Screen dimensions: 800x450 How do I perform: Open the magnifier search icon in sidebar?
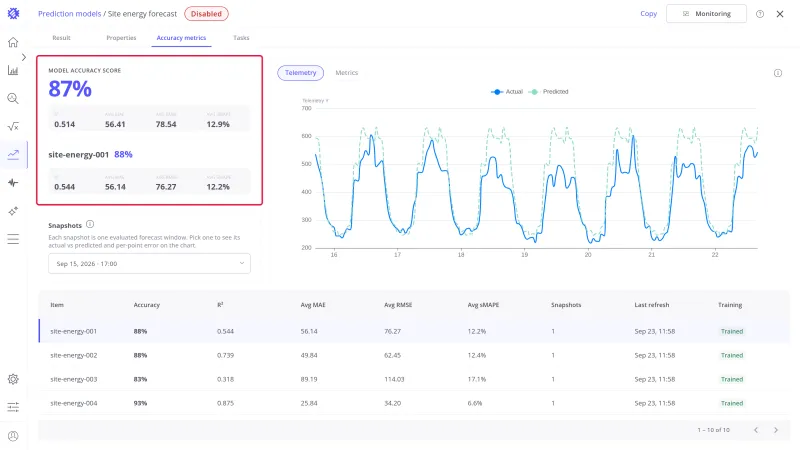[13, 98]
